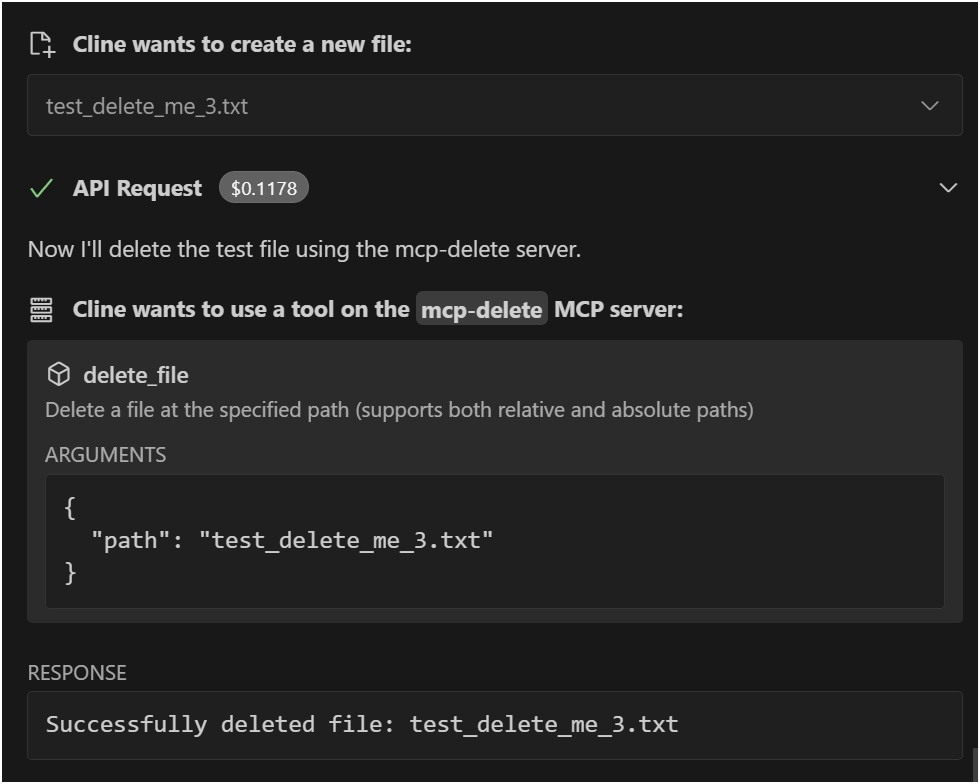Click the file icon on the create file row
Viewport: 980px width, 784px height.
[41, 44]
